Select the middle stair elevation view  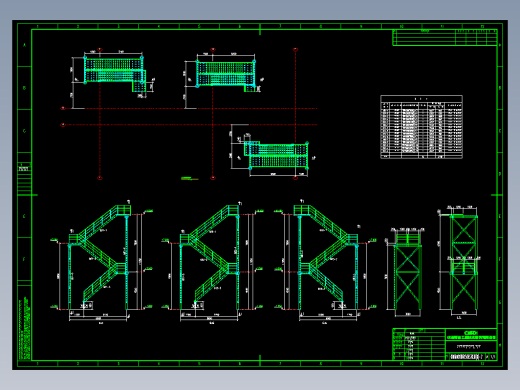(x=212, y=262)
